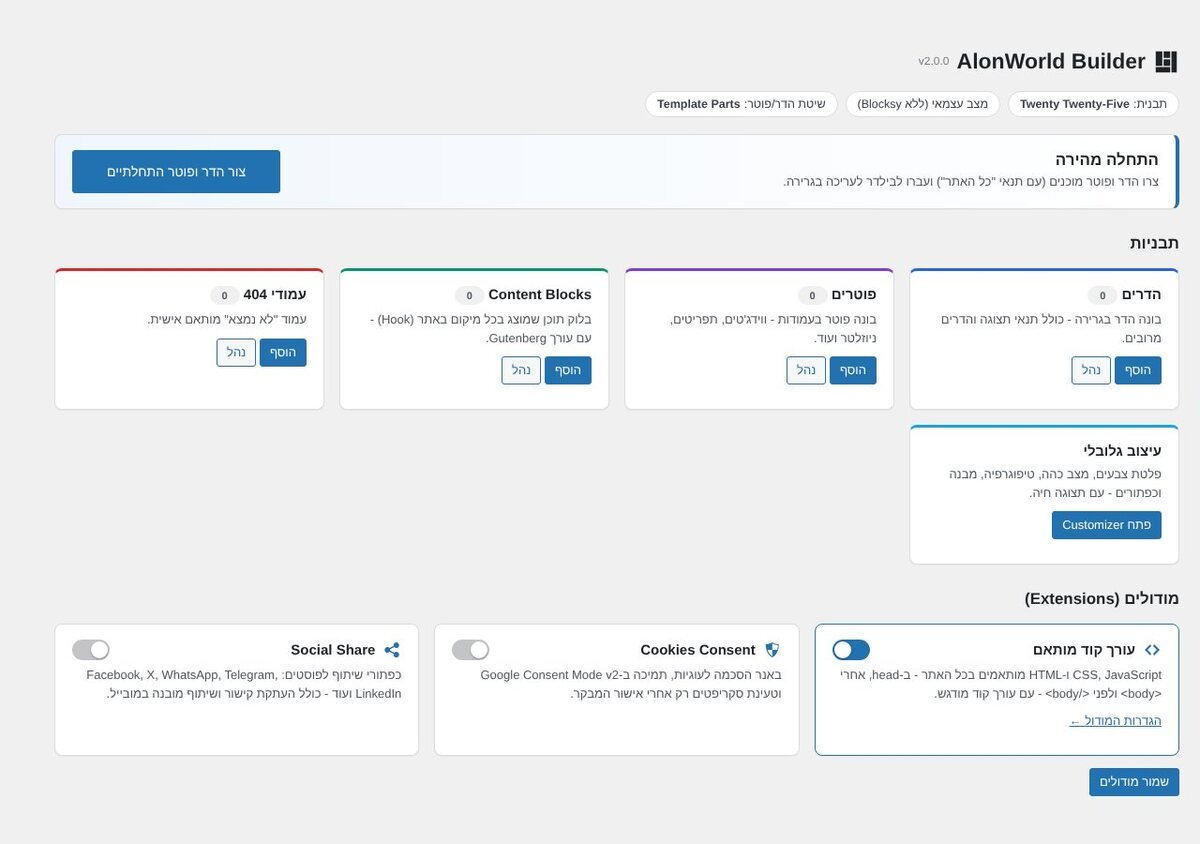The image size is (1200, 844).
Task: Click the share icon beside Social Share
Action: click(392, 650)
